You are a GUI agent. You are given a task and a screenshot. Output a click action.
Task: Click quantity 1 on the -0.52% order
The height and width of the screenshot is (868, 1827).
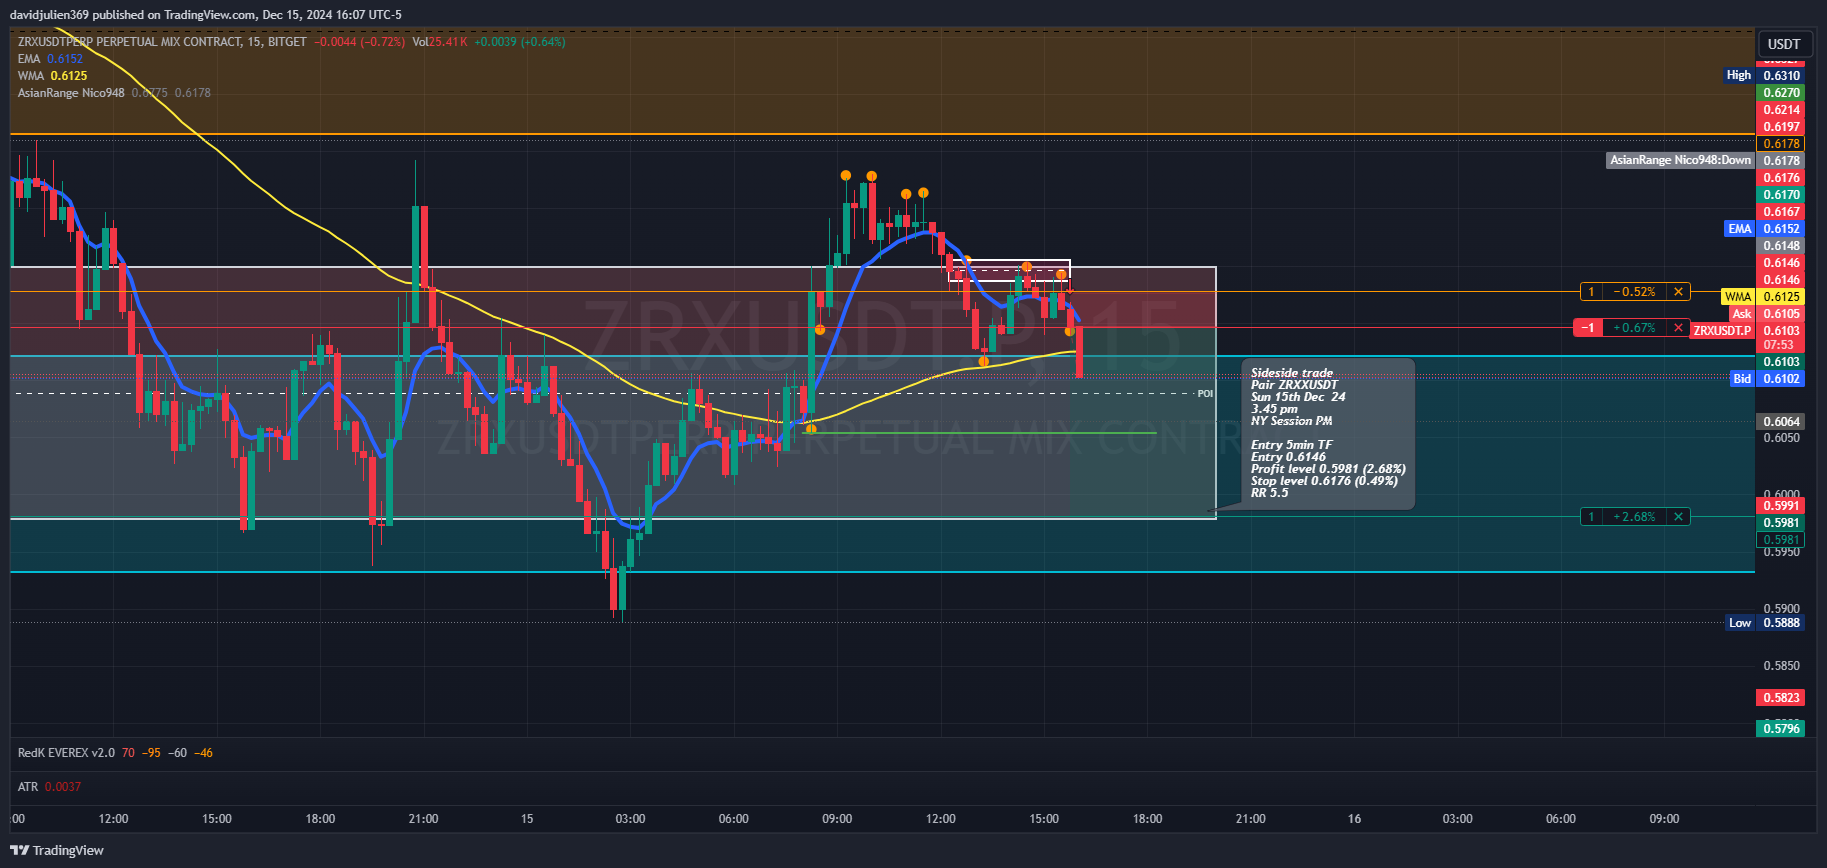click(1591, 292)
